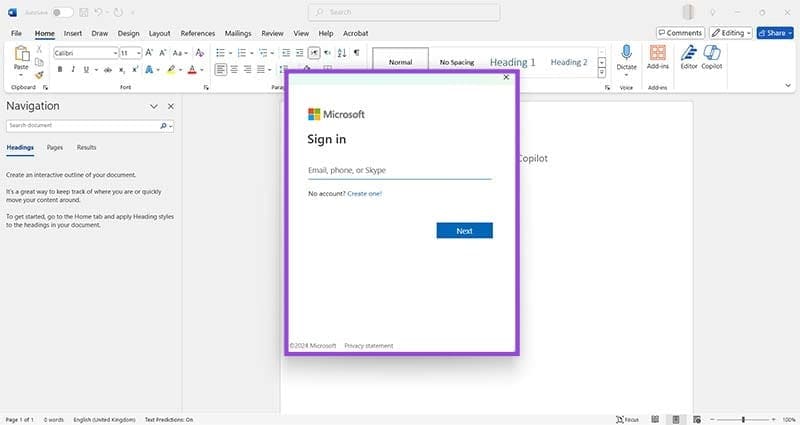Select Print Layout view icon
This screenshot has height=425, width=800.
point(676,419)
